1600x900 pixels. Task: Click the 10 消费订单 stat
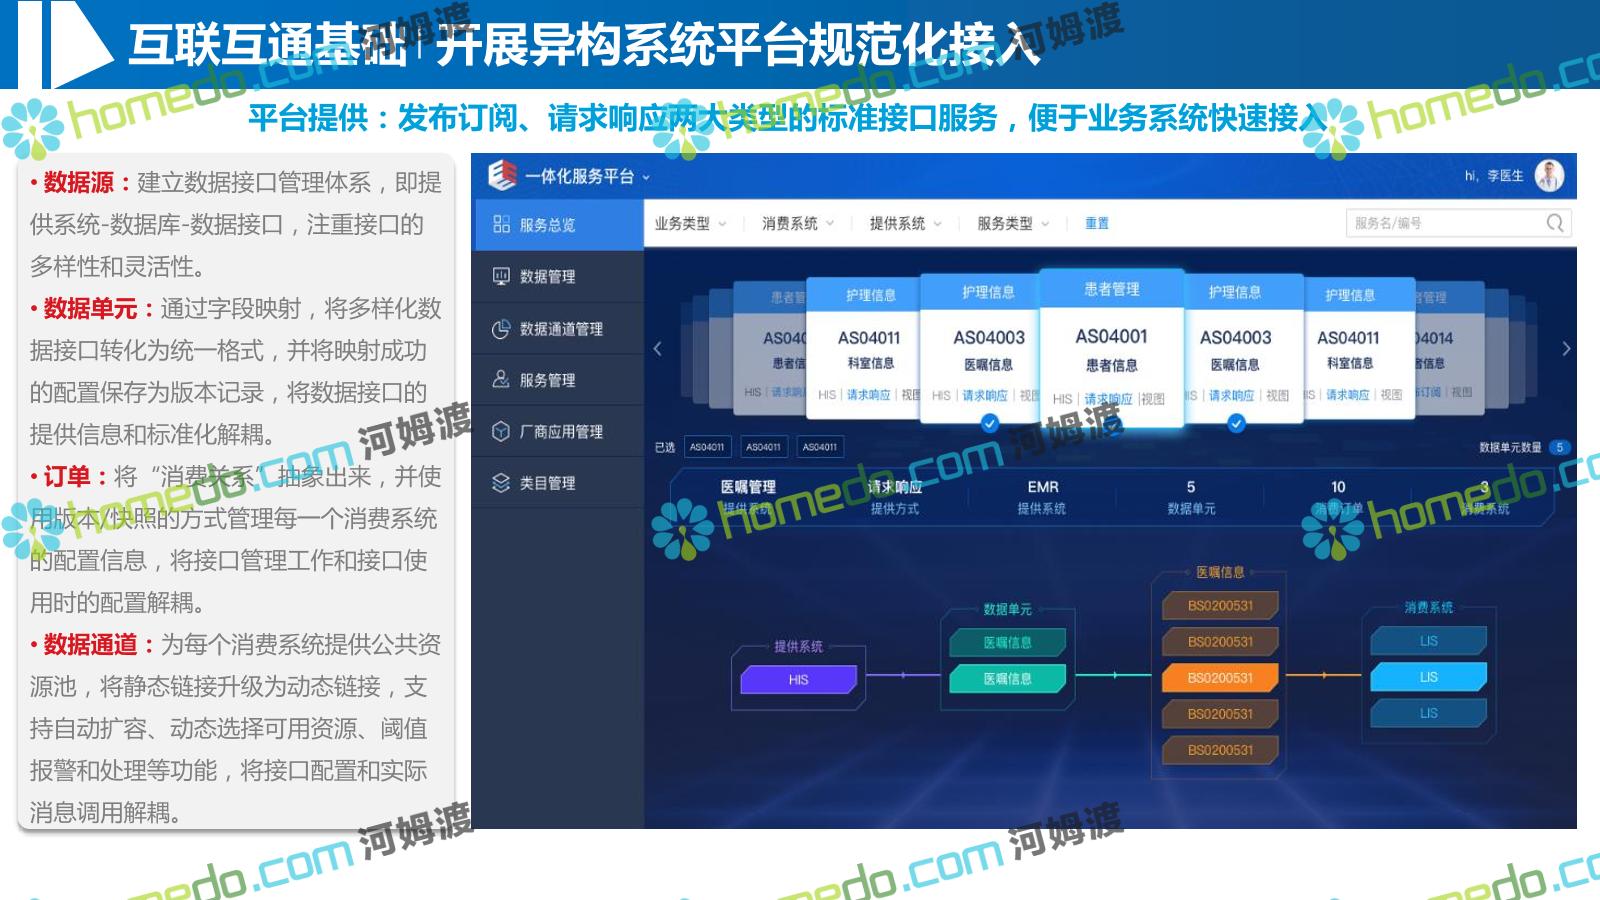tap(1338, 496)
